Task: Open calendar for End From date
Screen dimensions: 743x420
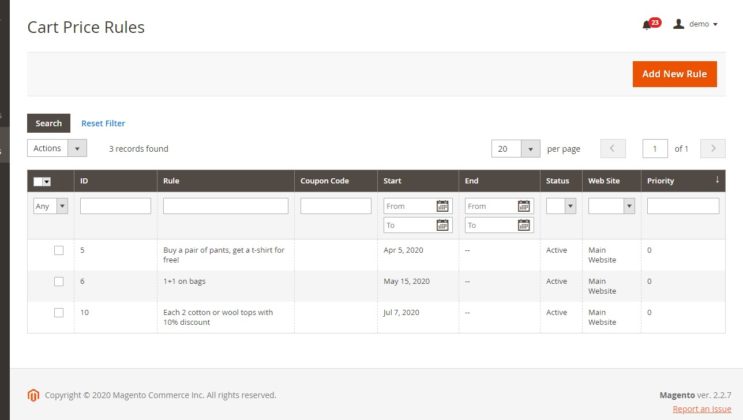Action: [x=524, y=206]
